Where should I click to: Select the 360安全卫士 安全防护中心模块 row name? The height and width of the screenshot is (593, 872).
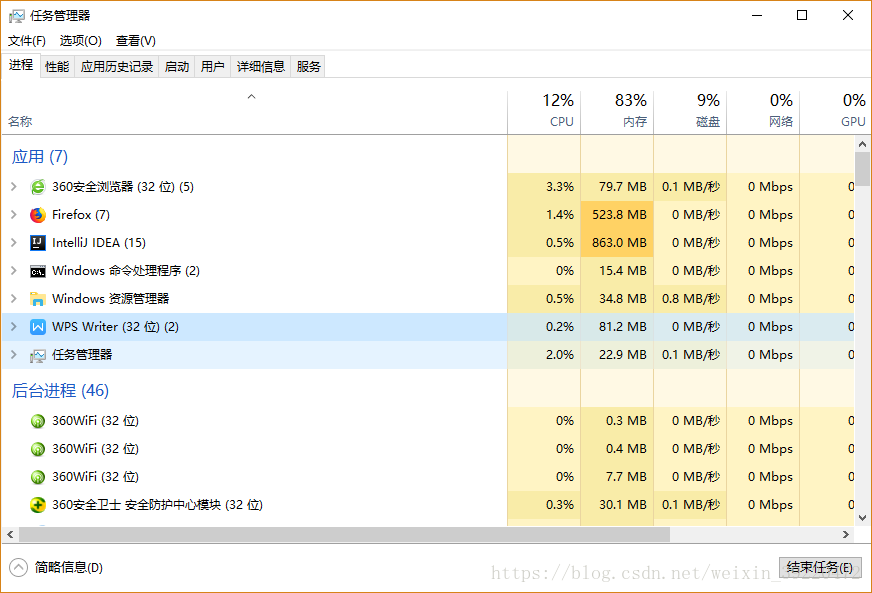pos(157,505)
